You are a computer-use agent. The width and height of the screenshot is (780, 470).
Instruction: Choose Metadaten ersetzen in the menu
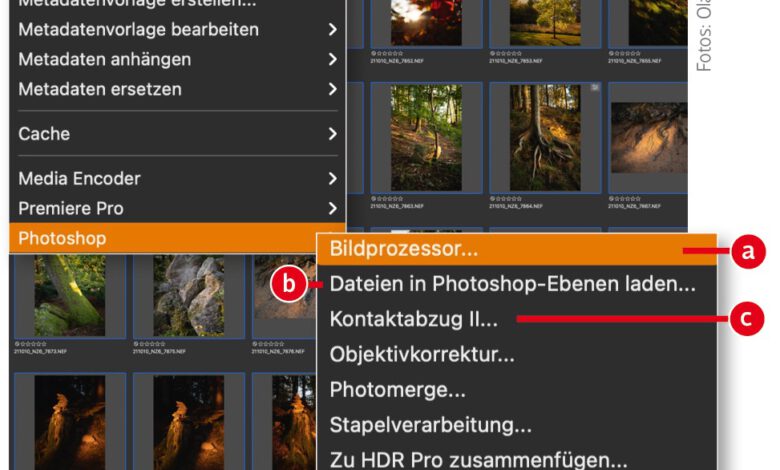(178, 89)
